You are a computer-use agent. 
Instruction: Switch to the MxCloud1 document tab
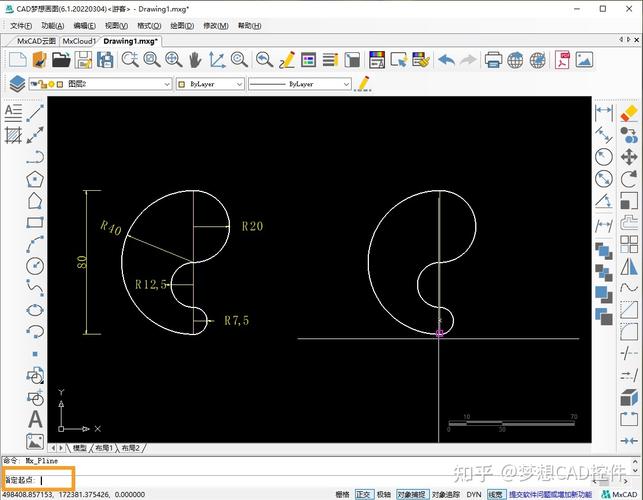[79, 41]
